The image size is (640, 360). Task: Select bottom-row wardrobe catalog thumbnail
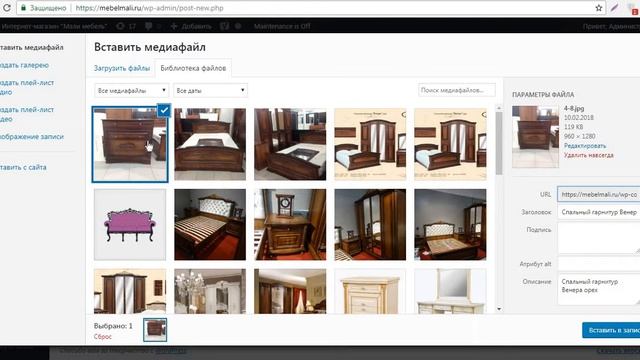point(130,291)
